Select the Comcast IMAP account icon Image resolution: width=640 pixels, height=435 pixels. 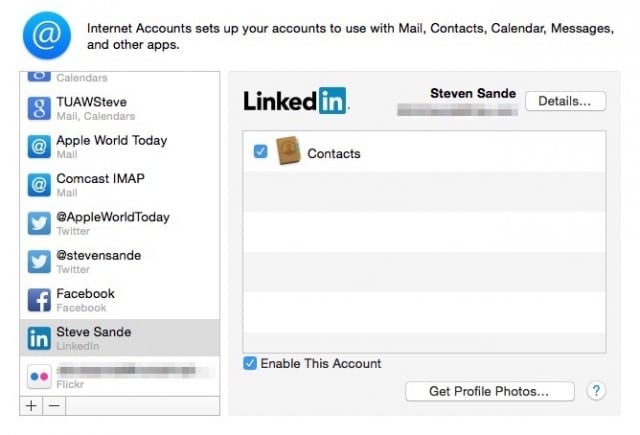point(39,185)
